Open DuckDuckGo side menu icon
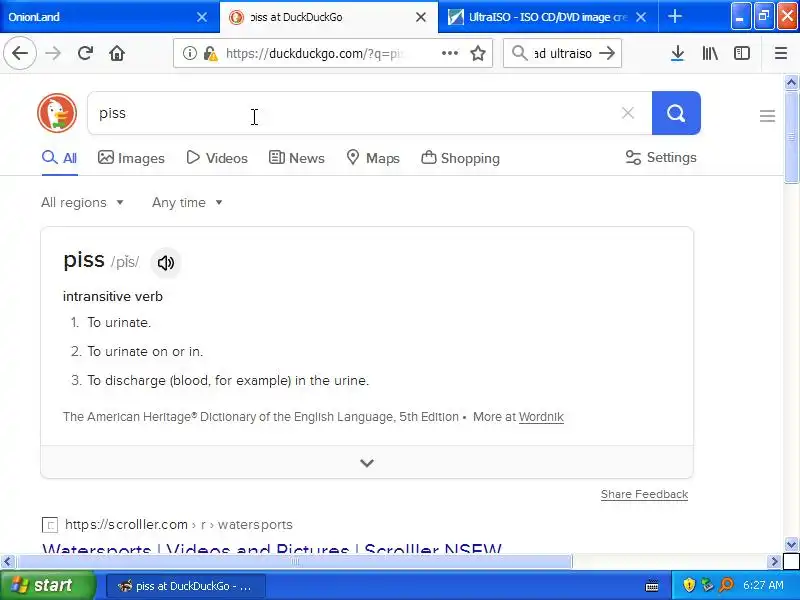 coord(767,116)
